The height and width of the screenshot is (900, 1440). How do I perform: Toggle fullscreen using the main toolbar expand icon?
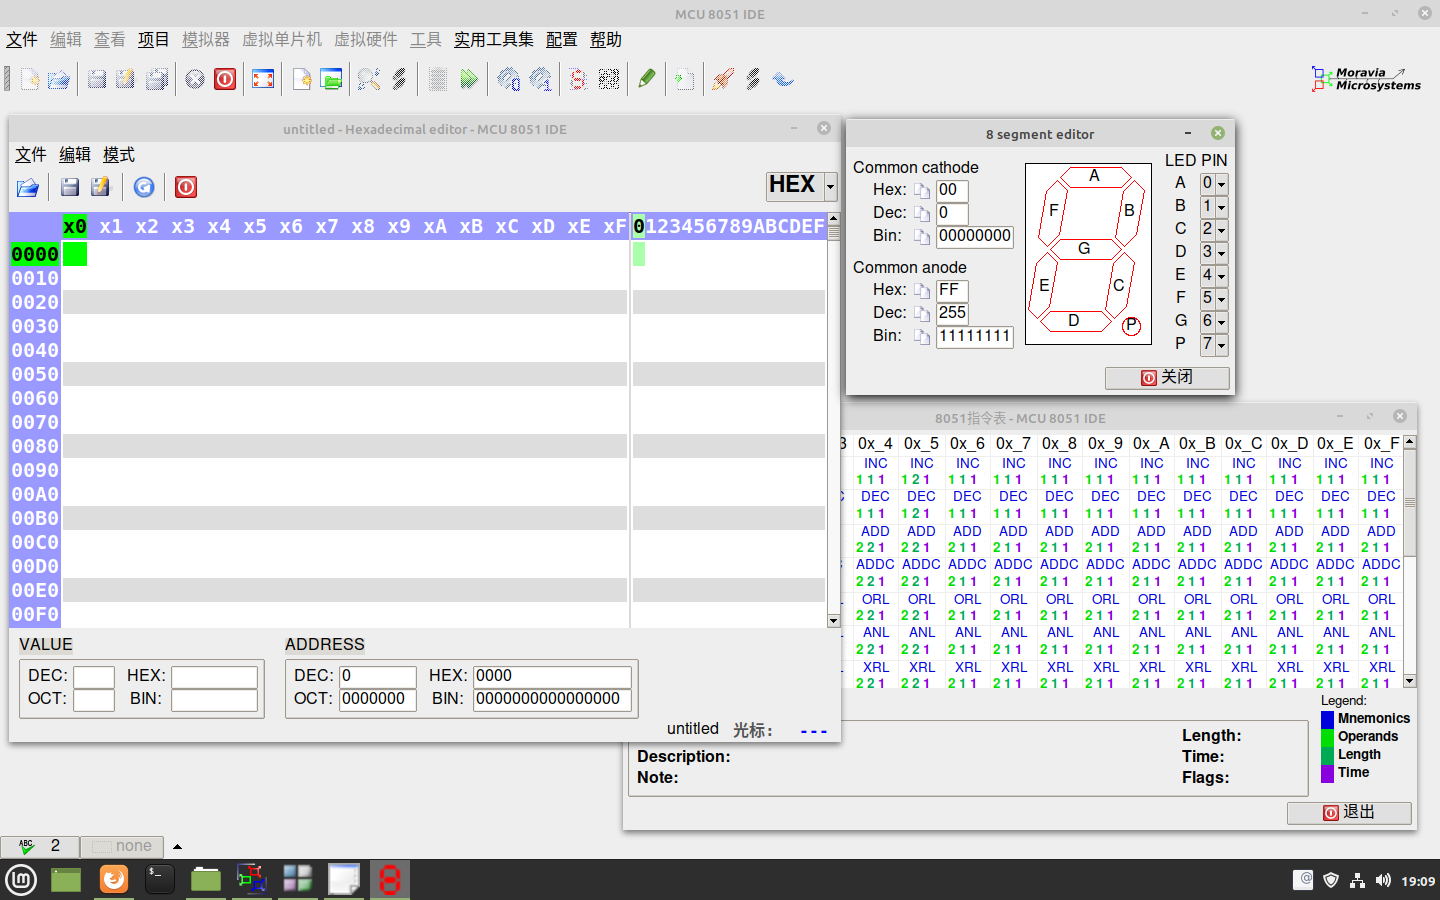263,79
